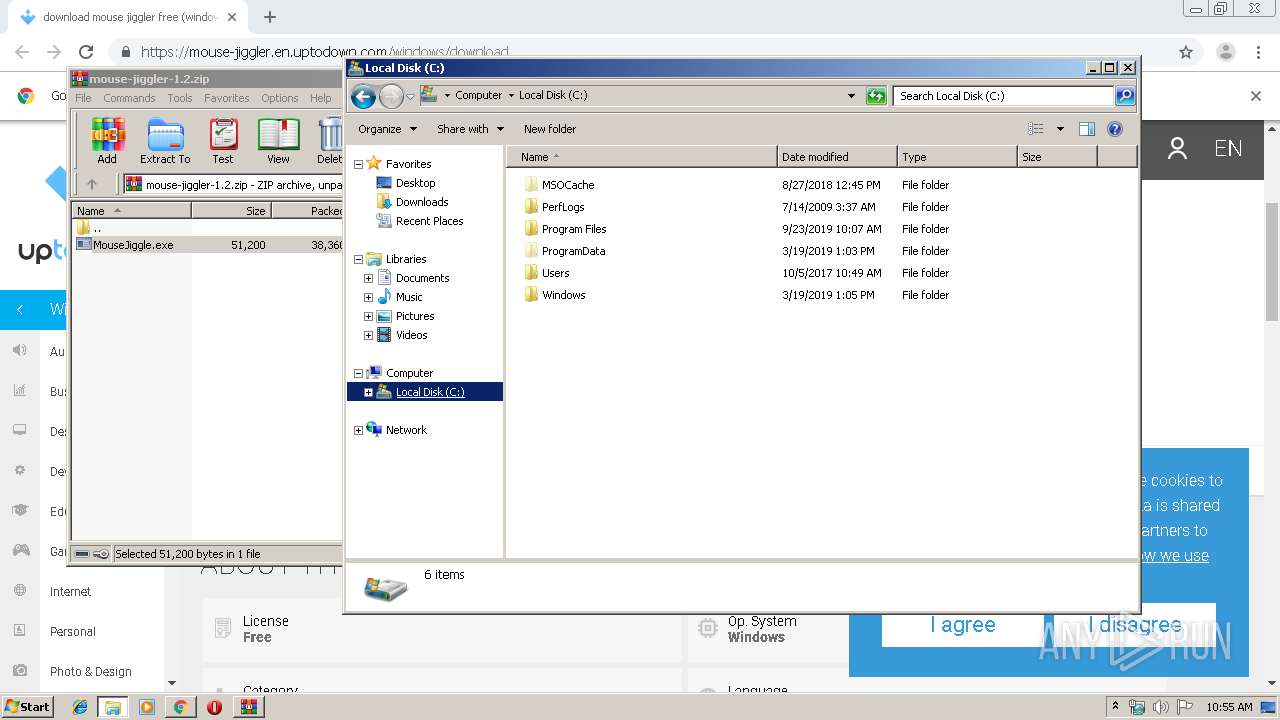Image resolution: width=1280 pixels, height=720 pixels.
Task: Expand the Pictures library node
Action: pyautogui.click(x=369, y=316)
